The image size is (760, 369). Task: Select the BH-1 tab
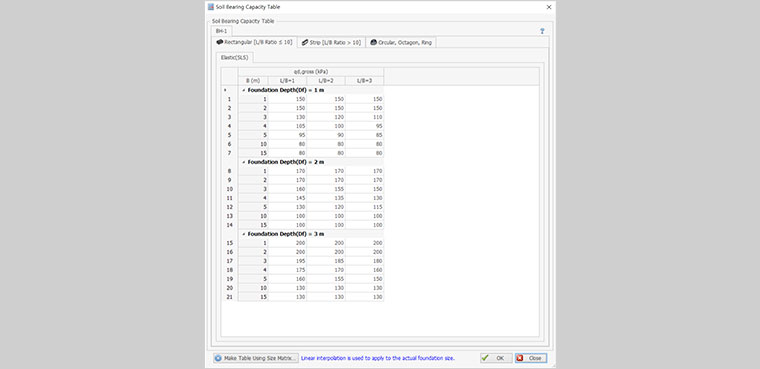[x=221, y=31]
